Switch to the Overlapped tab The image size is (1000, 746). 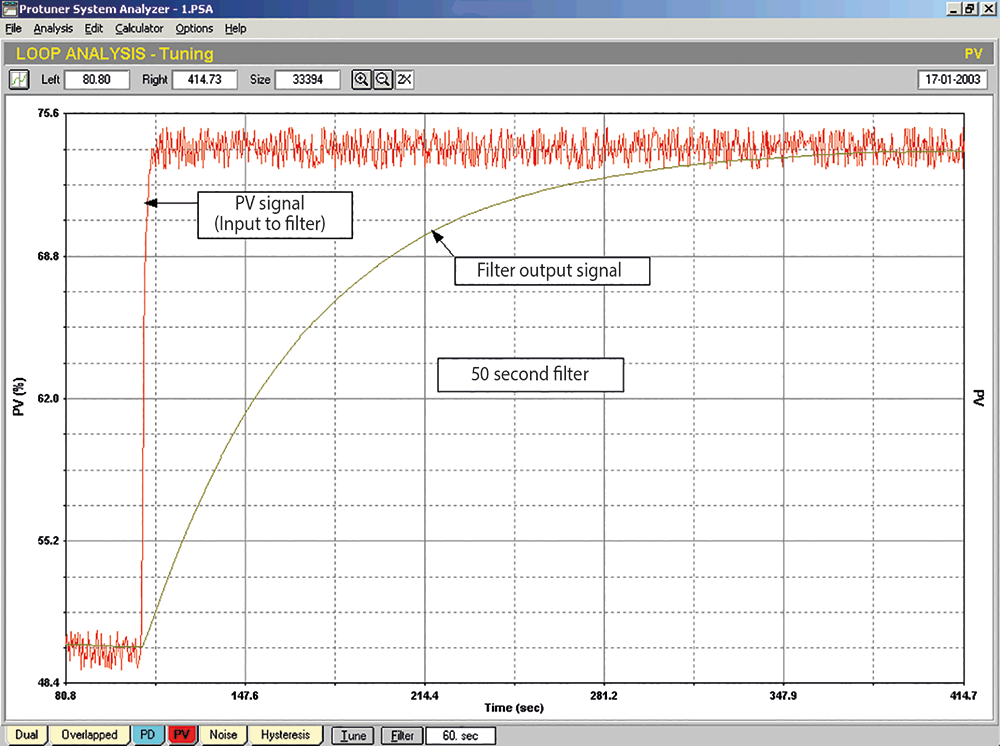[89, 735]
